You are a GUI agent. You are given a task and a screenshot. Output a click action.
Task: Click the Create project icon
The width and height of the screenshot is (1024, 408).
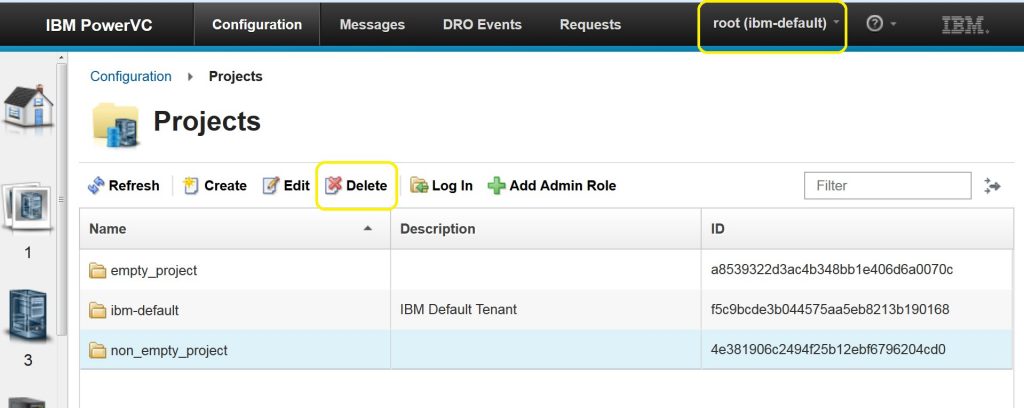(191, 186)
